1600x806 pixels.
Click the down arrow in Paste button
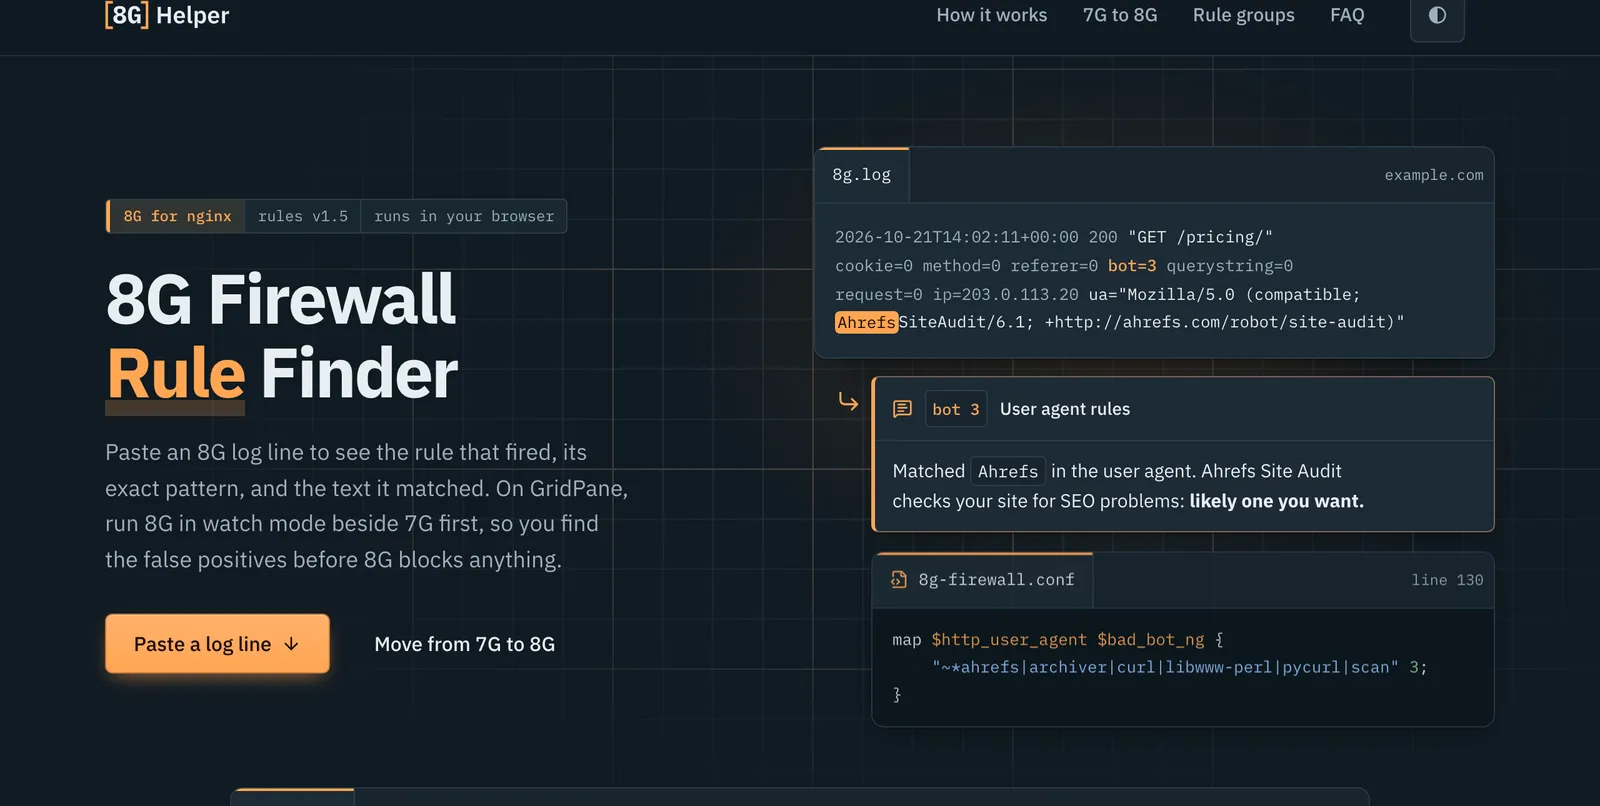tap(292, 645)
